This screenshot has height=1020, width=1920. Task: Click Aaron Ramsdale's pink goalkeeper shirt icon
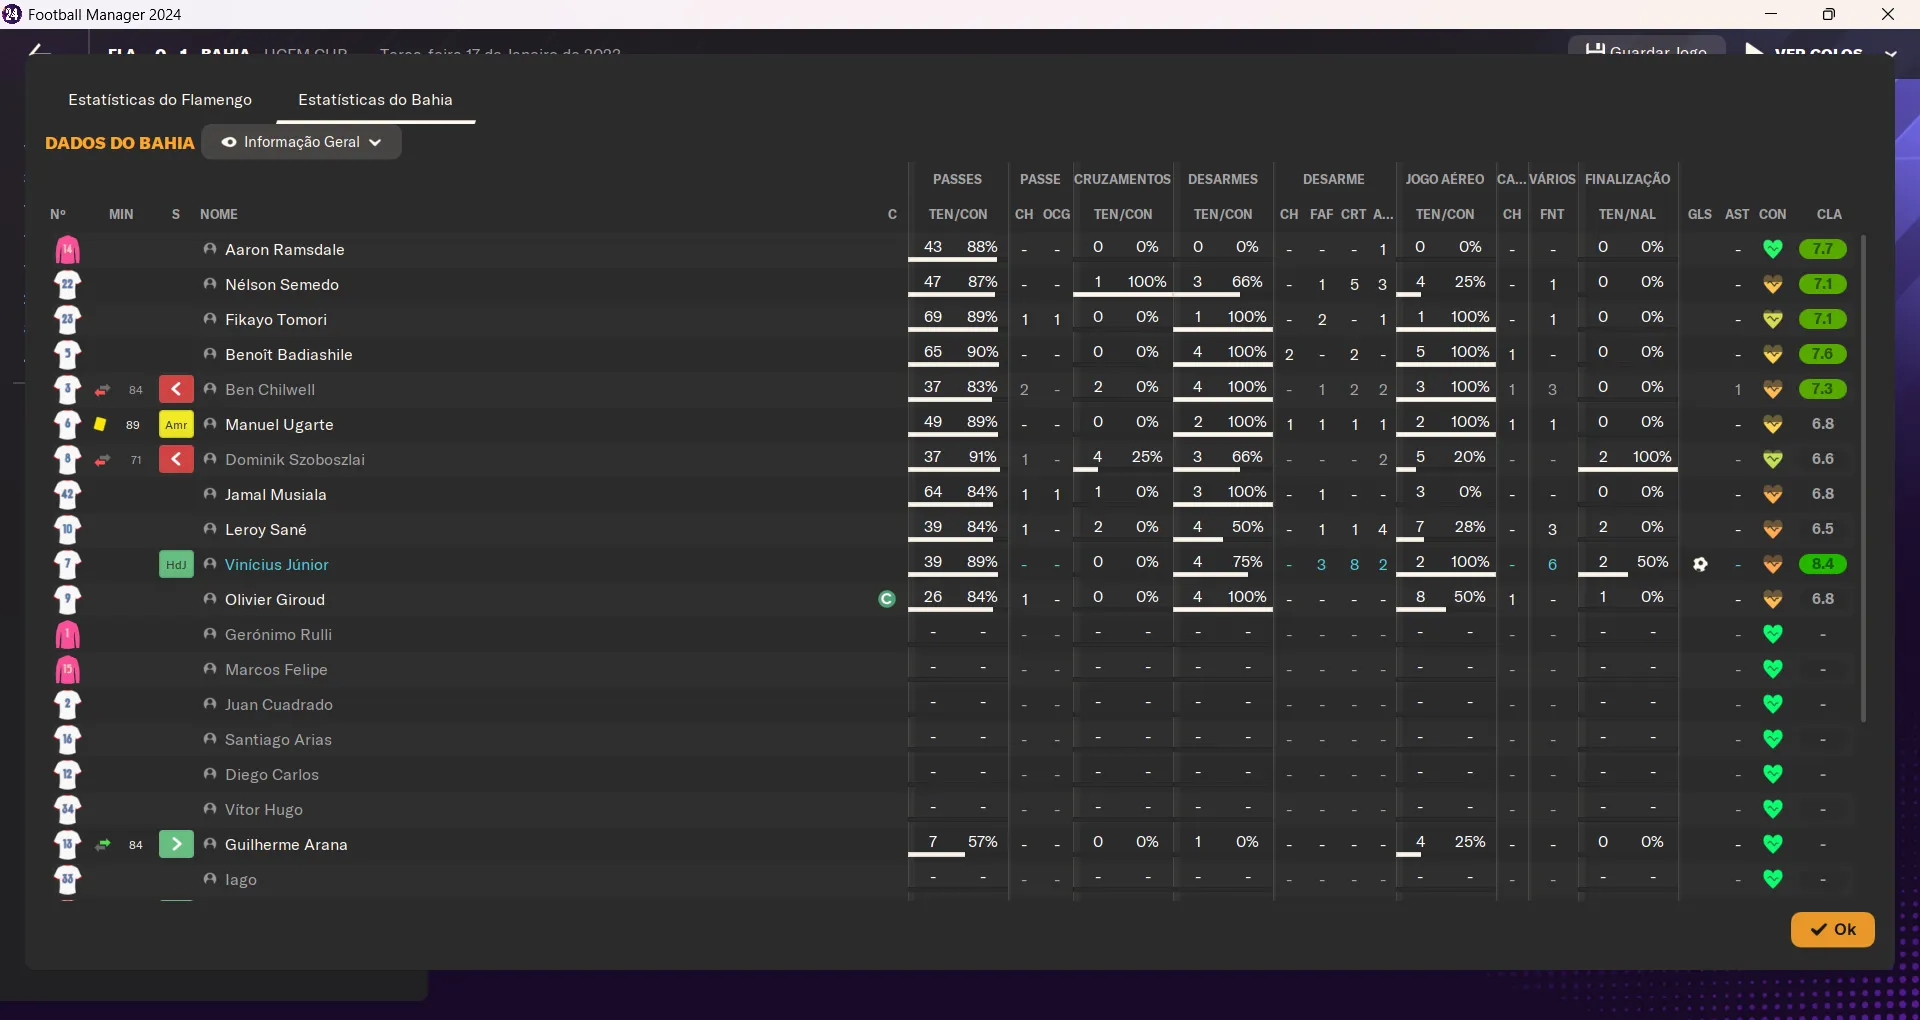(67, 249)
